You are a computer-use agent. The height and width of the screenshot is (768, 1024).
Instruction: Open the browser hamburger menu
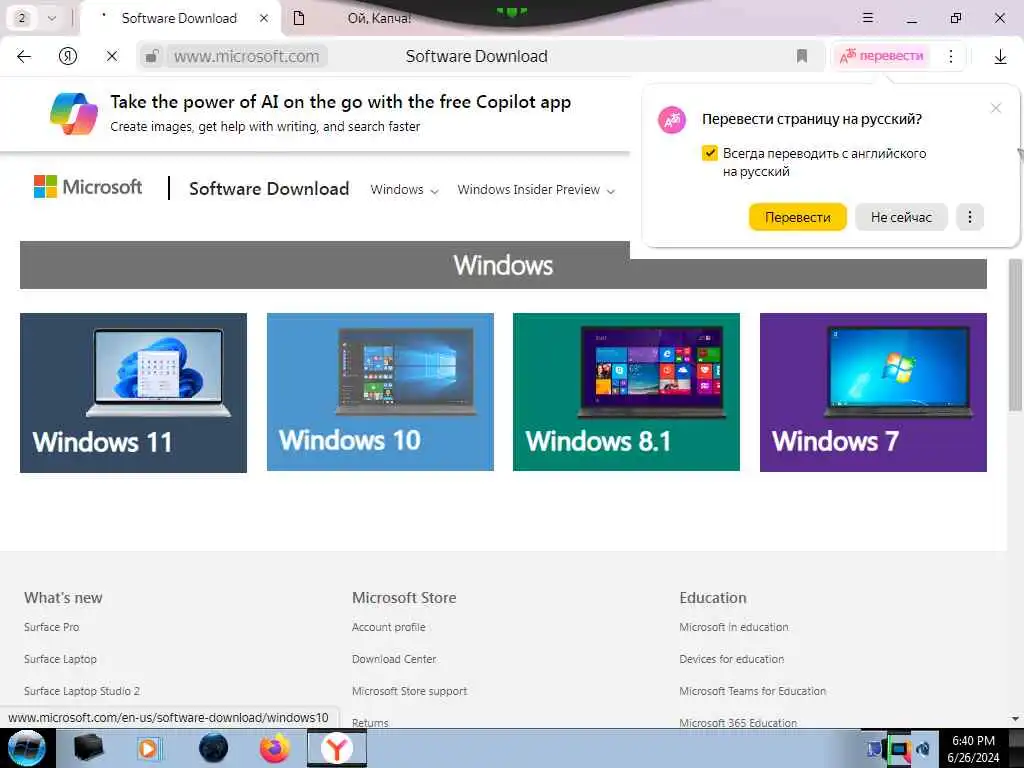(867, 18)
